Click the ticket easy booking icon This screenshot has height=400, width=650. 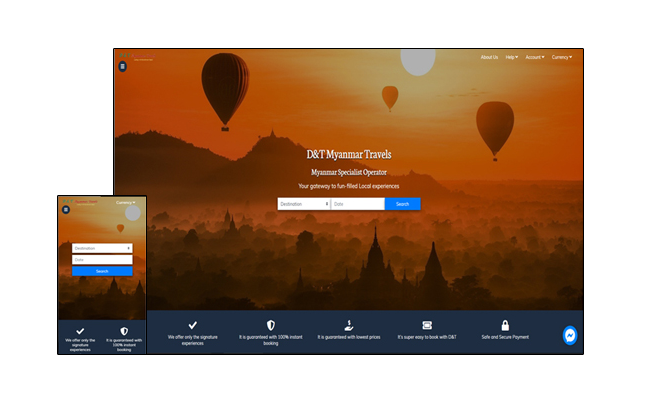[x=427, y=325]
